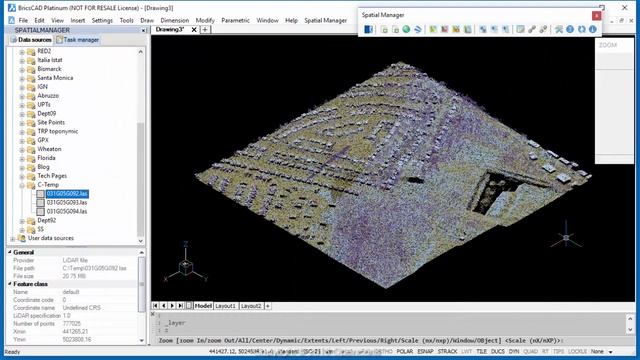Click the circular arrows refresh icon
The image size is (640, 360).
click(x=582, y=29)
